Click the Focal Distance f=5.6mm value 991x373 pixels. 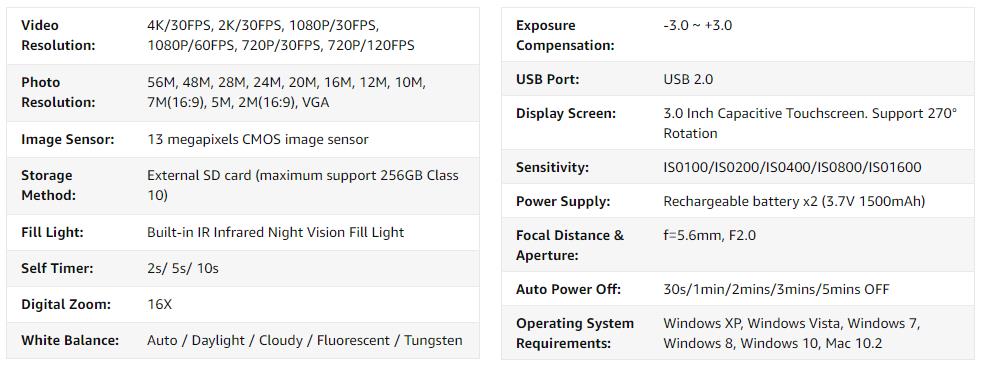click(709, 236)
